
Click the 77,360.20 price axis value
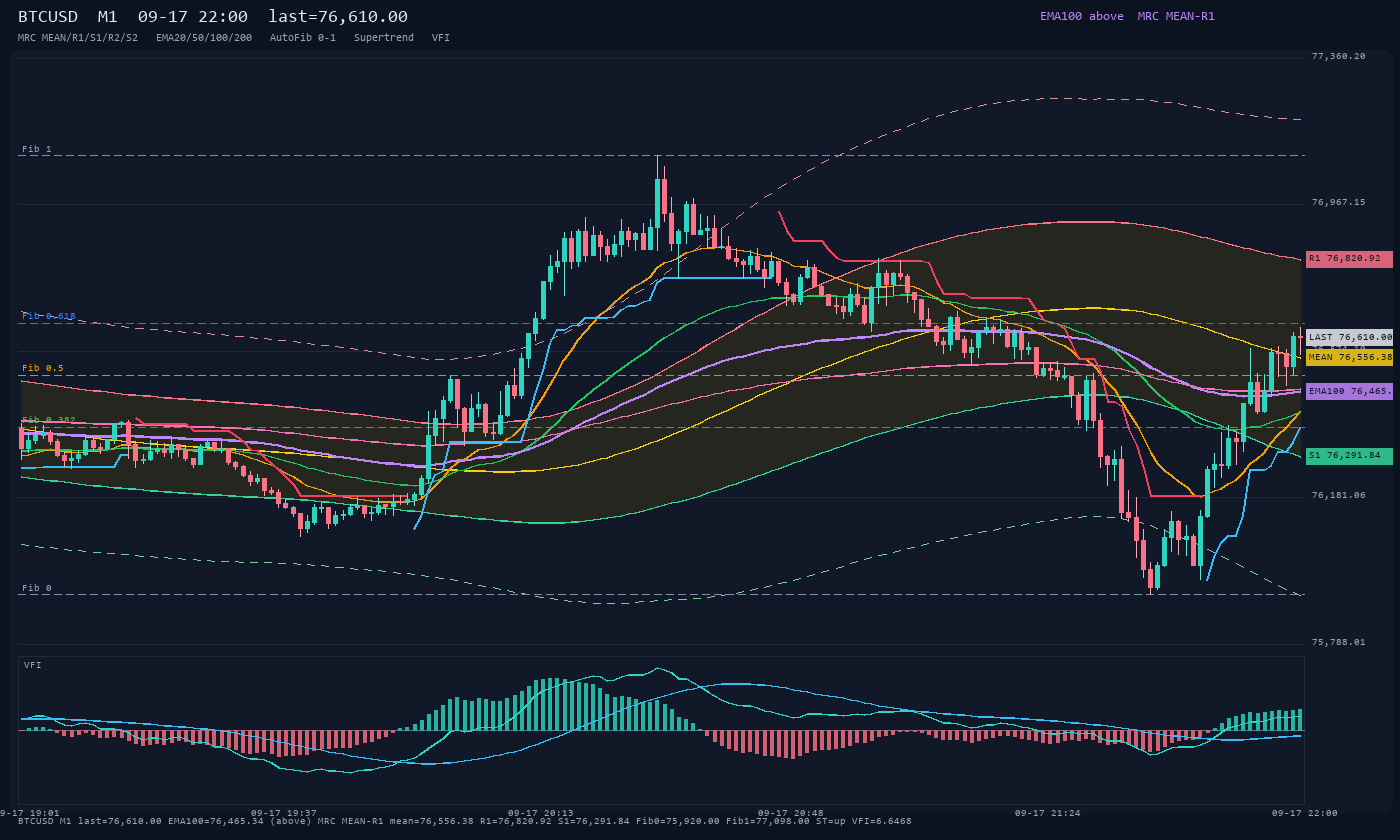[1338, 56]
